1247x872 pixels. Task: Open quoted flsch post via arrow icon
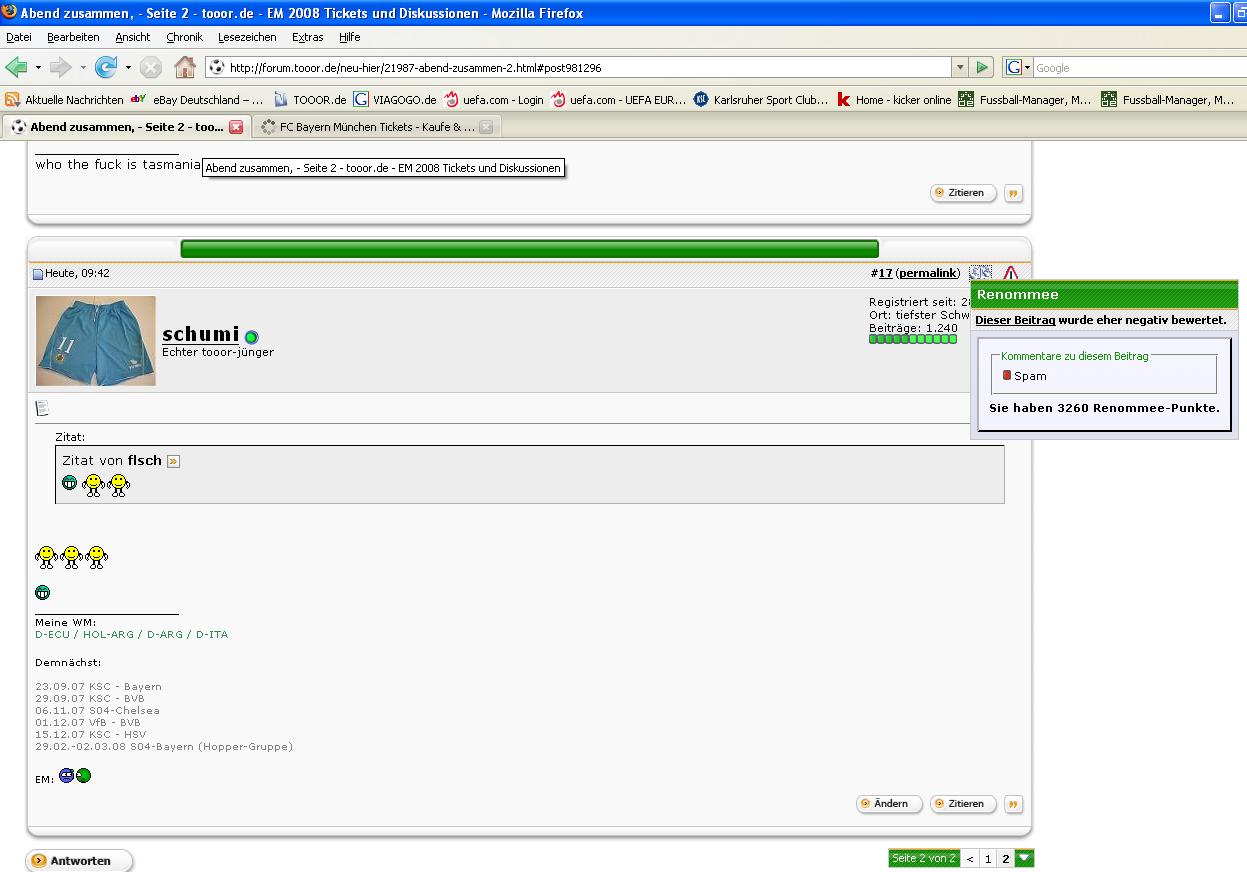173,461
